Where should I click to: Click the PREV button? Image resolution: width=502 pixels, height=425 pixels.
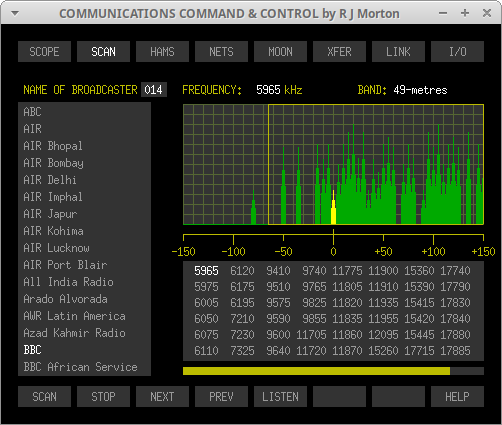click(x=221, y=397)
